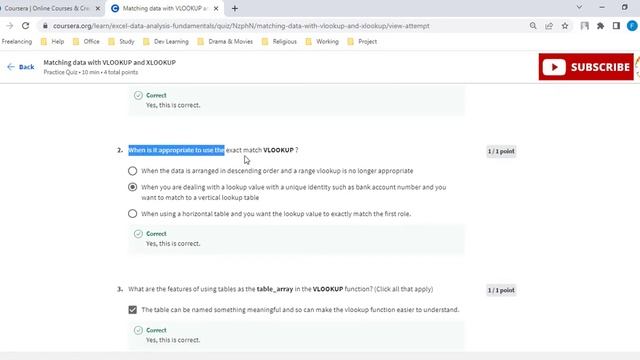Click the address bar URL field
This screenshot has width=640, height=360.
click(x=241, y=26)
